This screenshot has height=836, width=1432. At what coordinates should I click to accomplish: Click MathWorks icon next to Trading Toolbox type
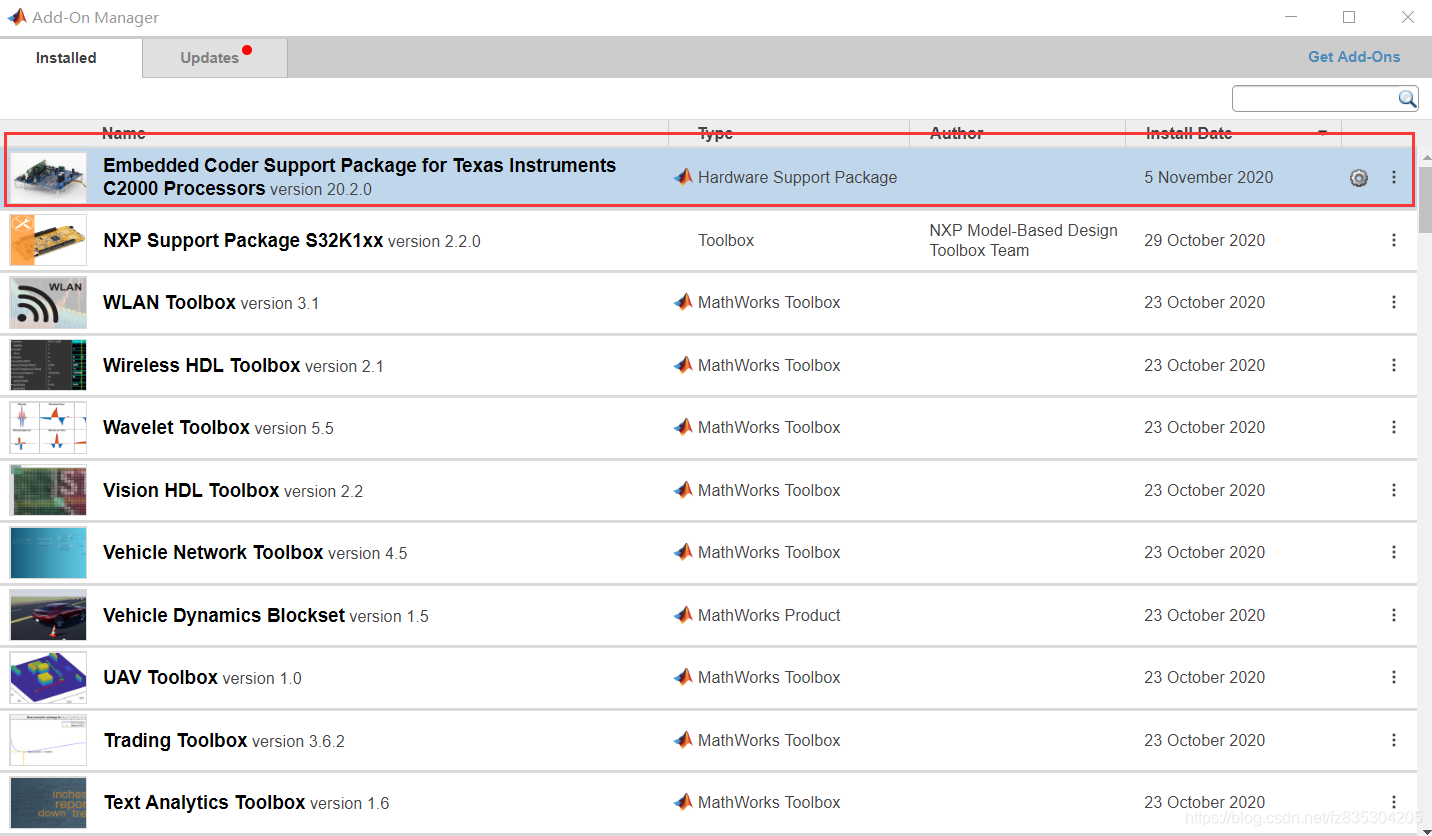pyautogui.click(x=683, y=740)
